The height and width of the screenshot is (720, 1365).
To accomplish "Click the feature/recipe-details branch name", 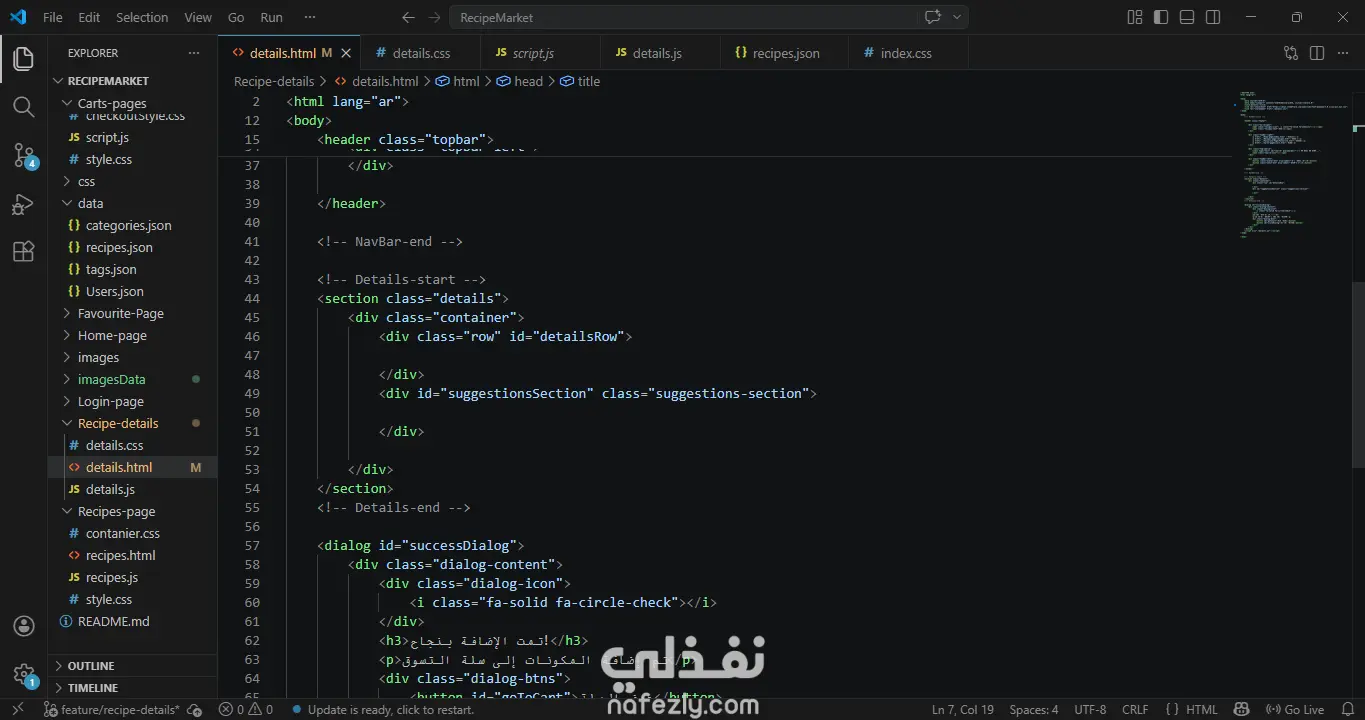I will (112, 710).
